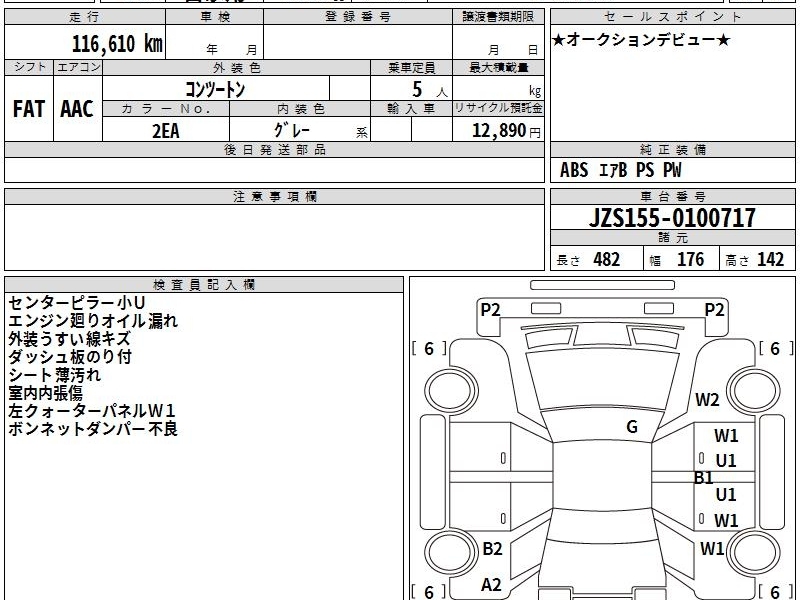The image size is (800, 600).
Task: Select the mileage value 116,610 km
Action: pyautogui.click(x=117, y=43)
